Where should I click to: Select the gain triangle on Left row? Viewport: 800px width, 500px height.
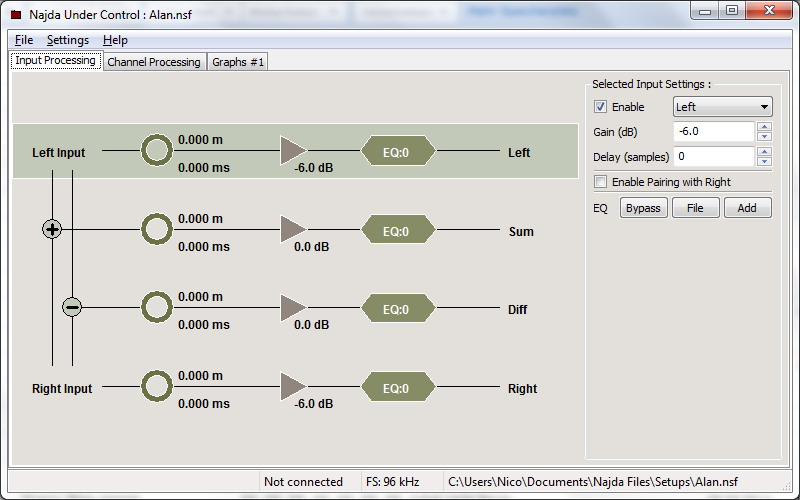pyautogui.click(x=293, y=151)
